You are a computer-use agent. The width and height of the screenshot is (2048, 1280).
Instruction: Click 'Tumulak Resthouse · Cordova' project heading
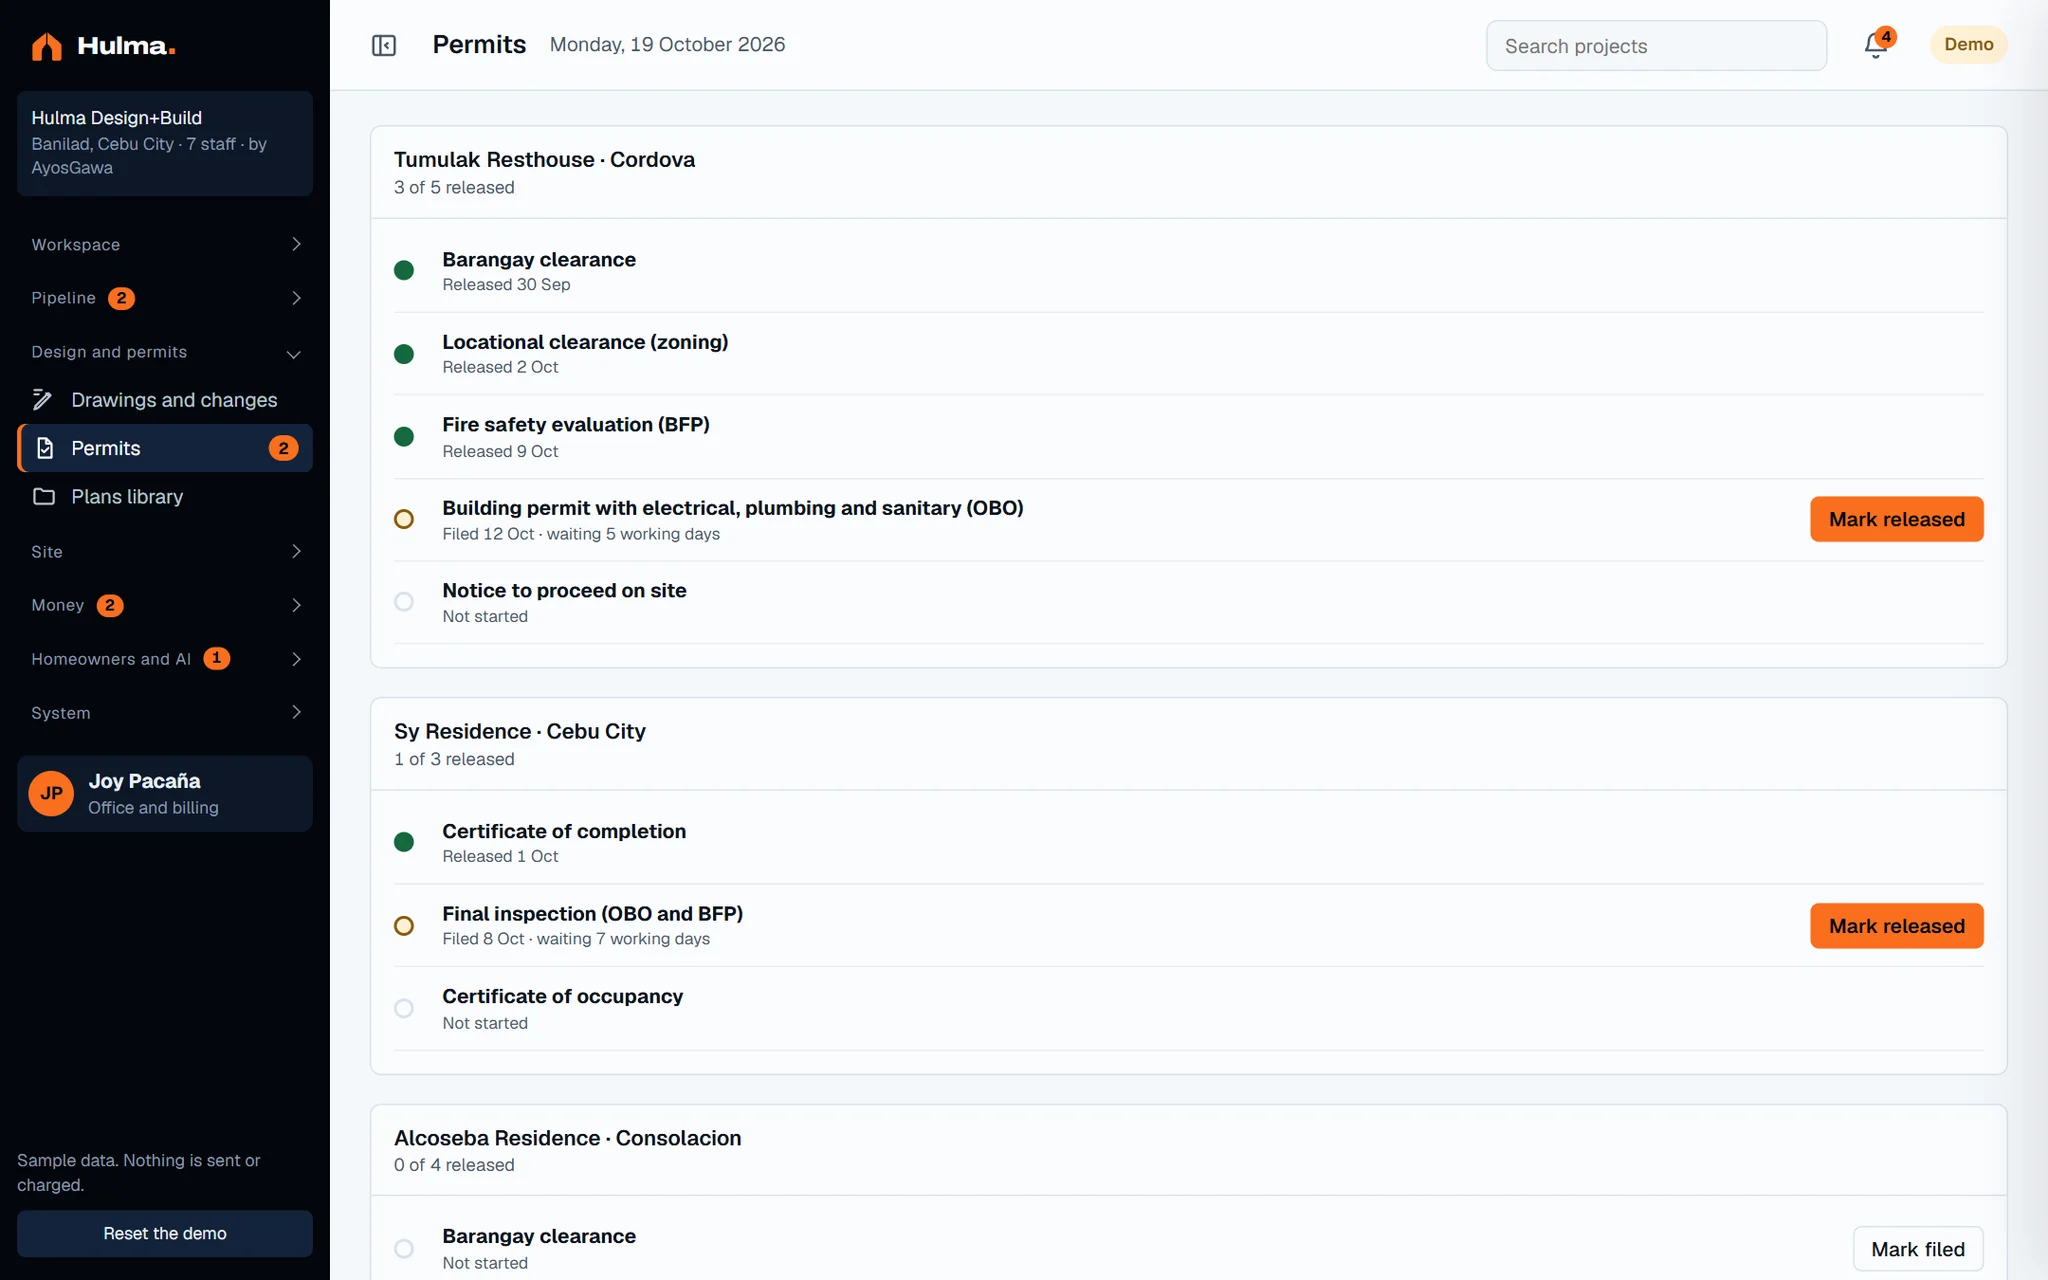[544, 160]
